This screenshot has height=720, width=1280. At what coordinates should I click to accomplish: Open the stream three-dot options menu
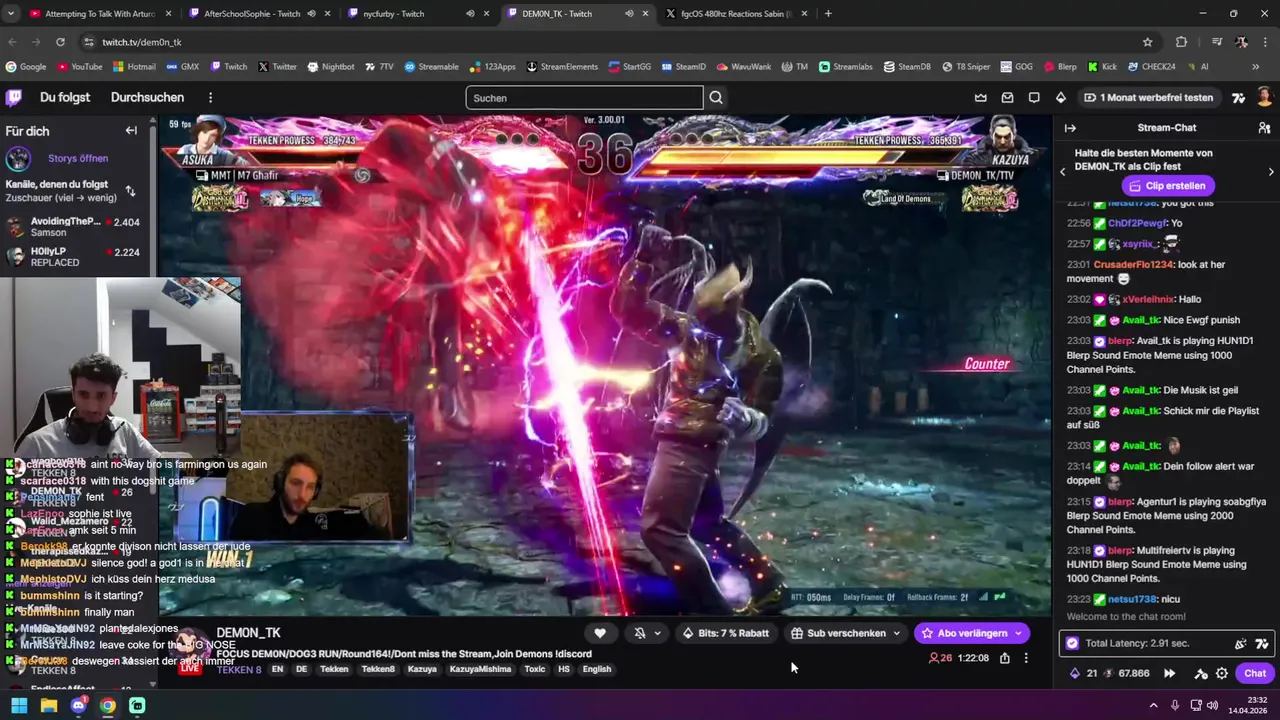1026,658
